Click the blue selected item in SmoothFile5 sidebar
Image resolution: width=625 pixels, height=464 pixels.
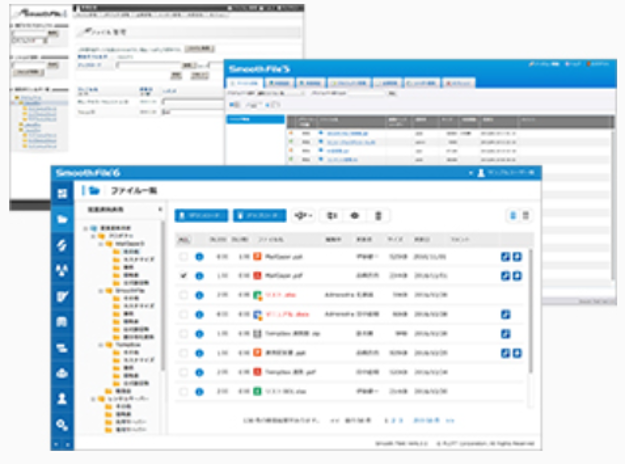coord(256,119)
